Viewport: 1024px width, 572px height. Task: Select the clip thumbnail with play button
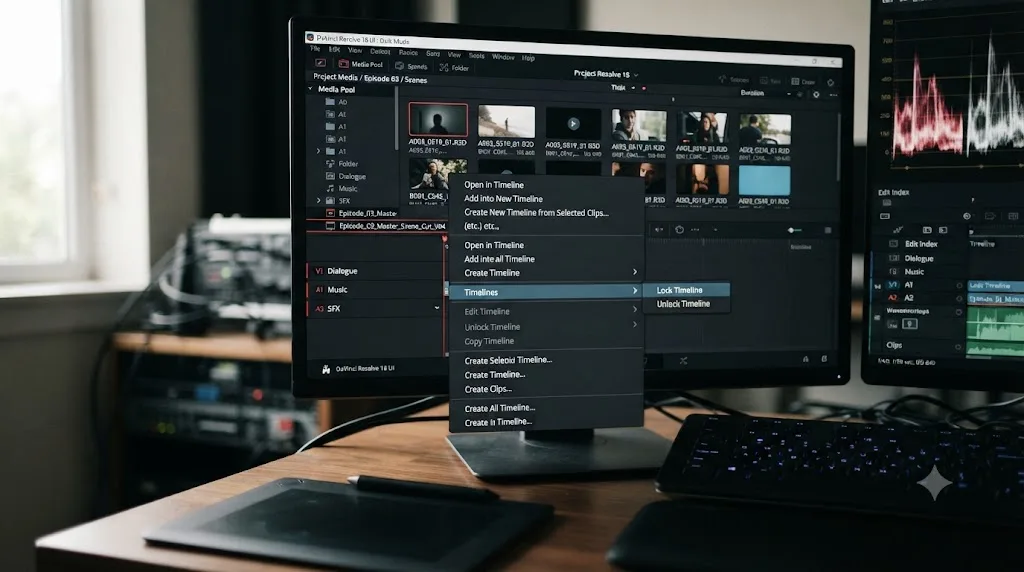[x=573, y=123]
